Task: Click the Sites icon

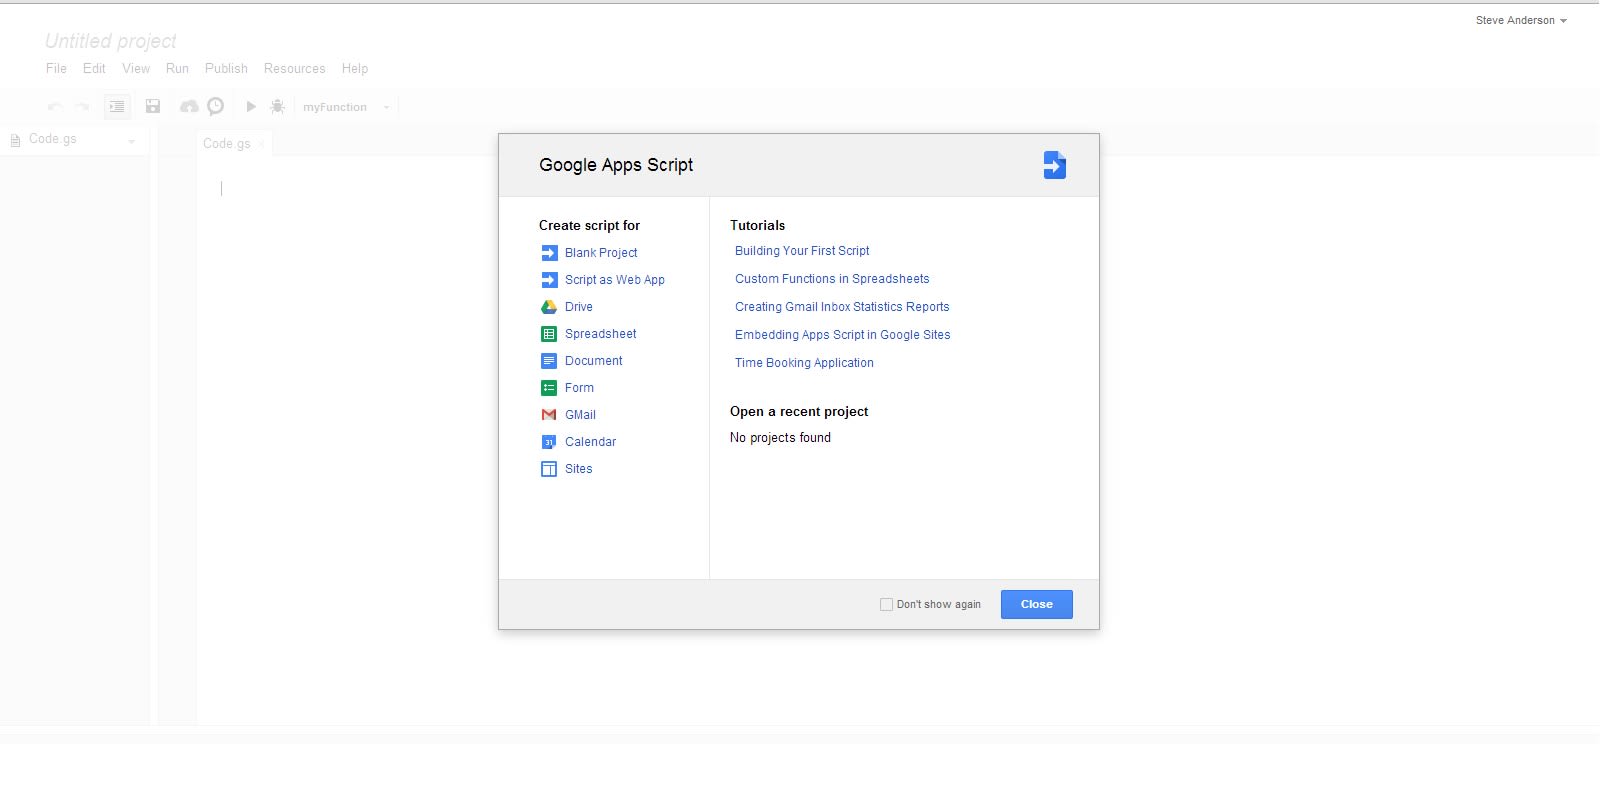Action: (549, 469)
